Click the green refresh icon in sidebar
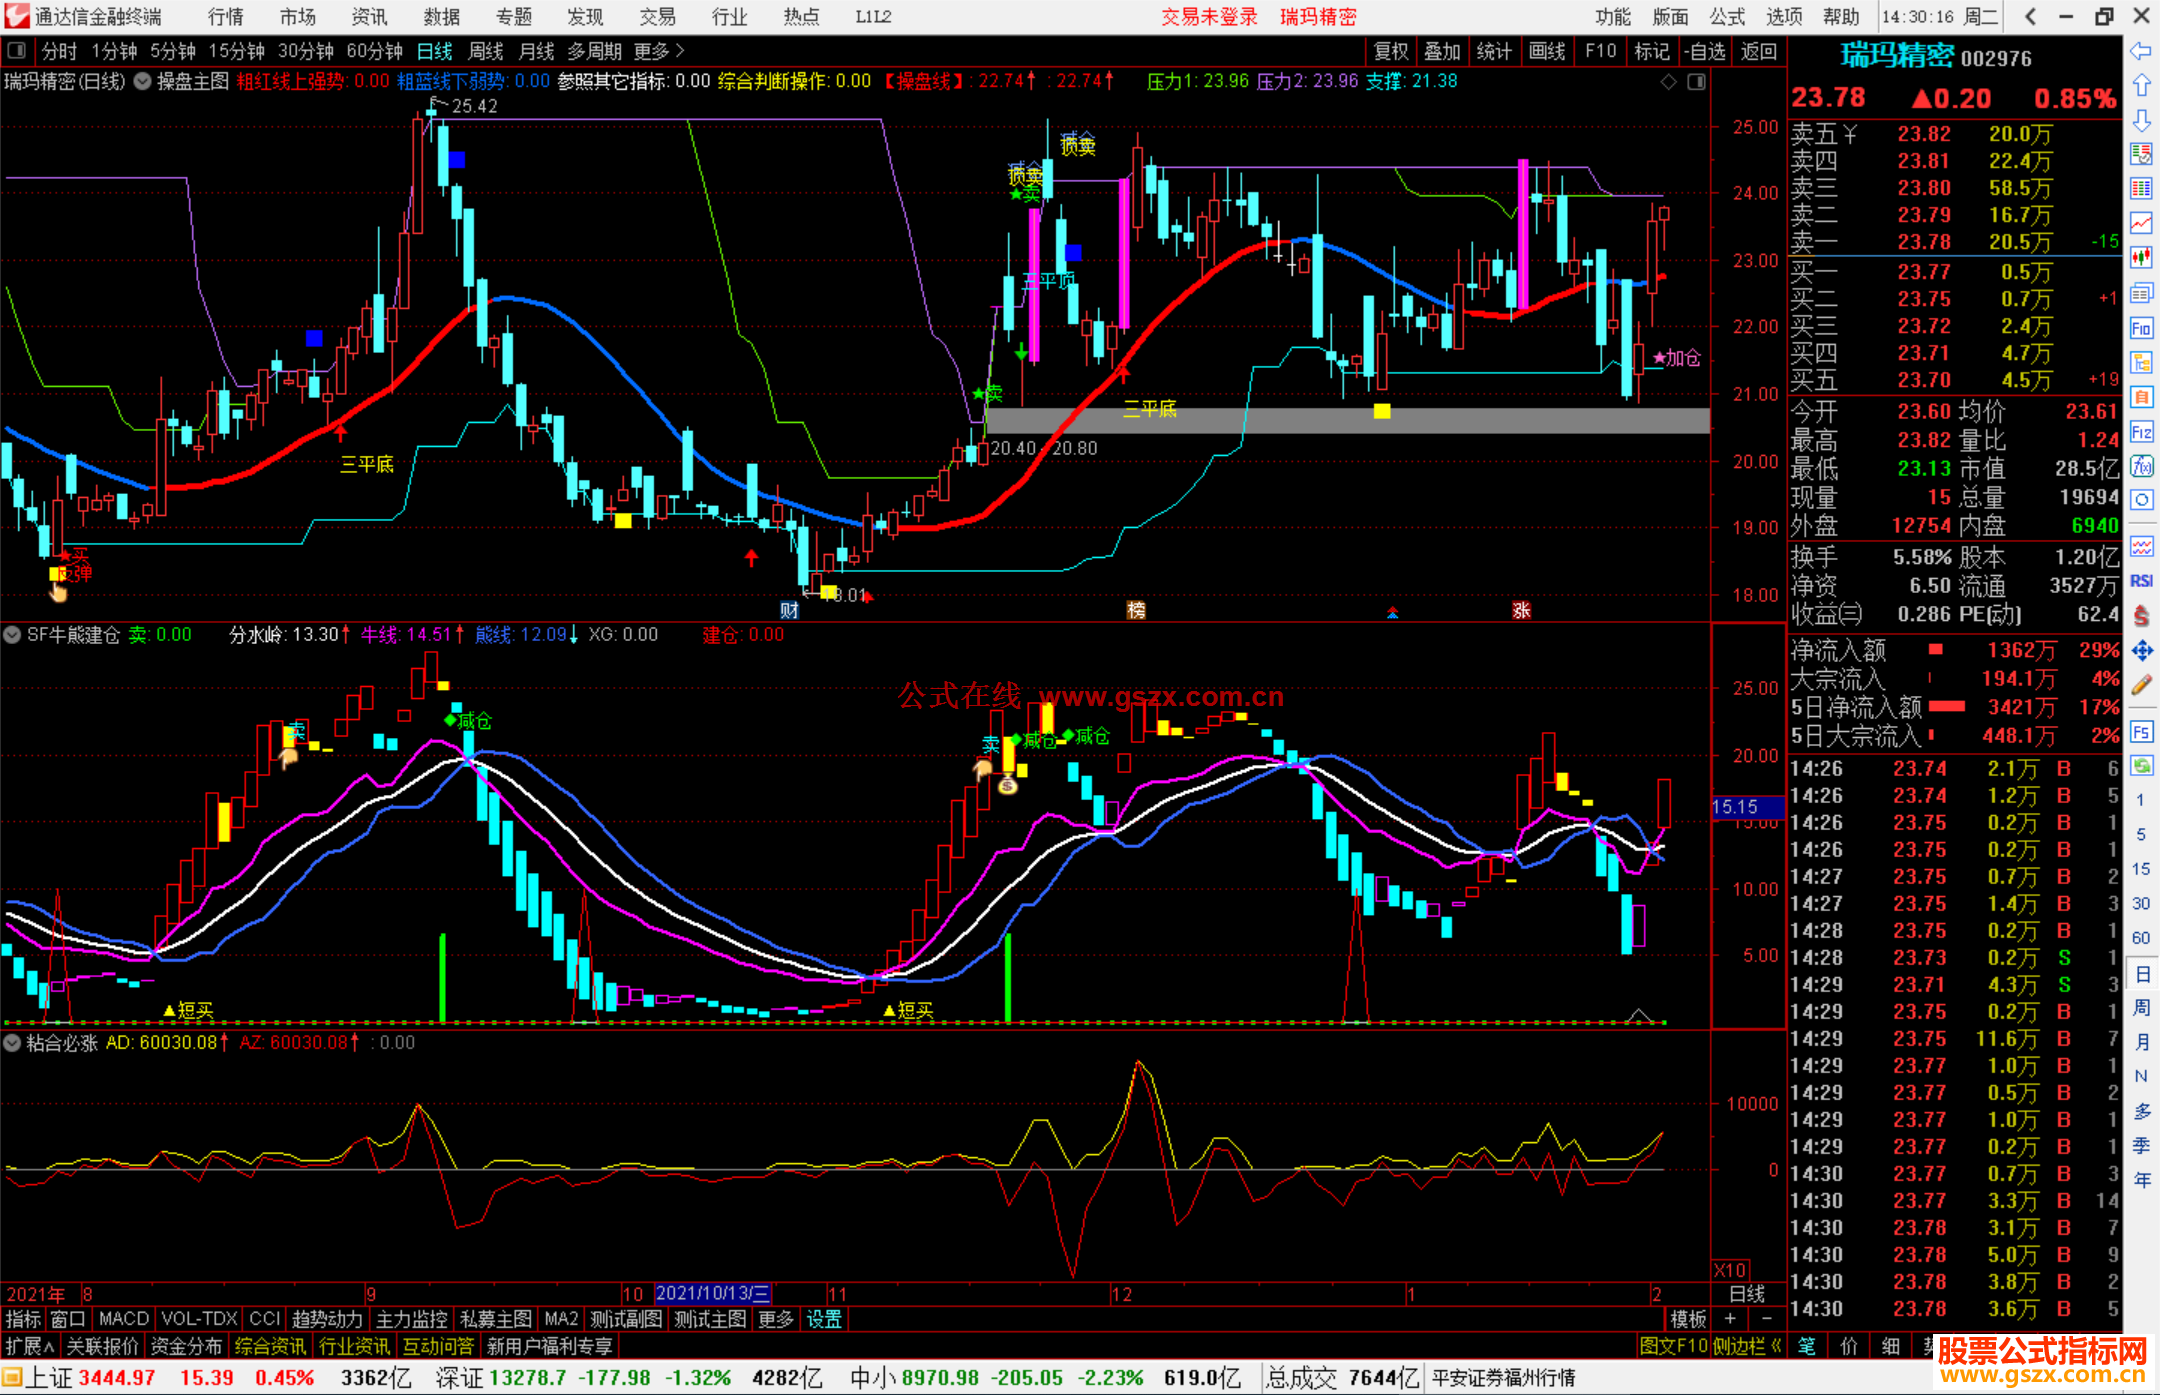This screenshot has height=1395, width=2160. (x=2141, y=766)
